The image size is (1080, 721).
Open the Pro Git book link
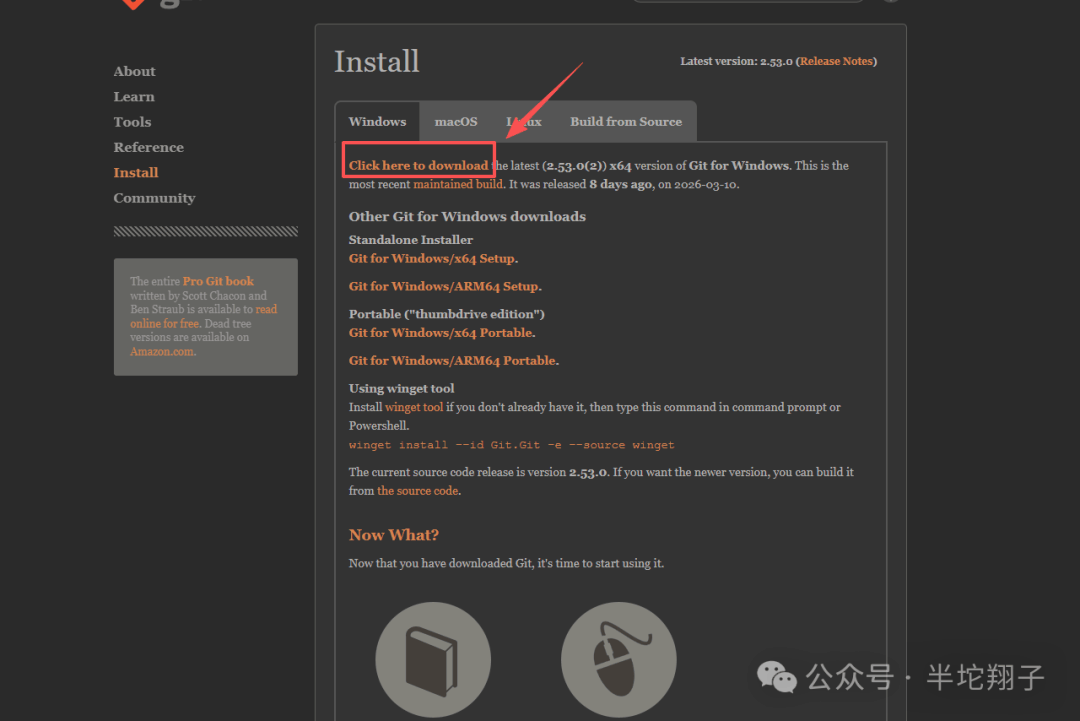click(218, 281)
